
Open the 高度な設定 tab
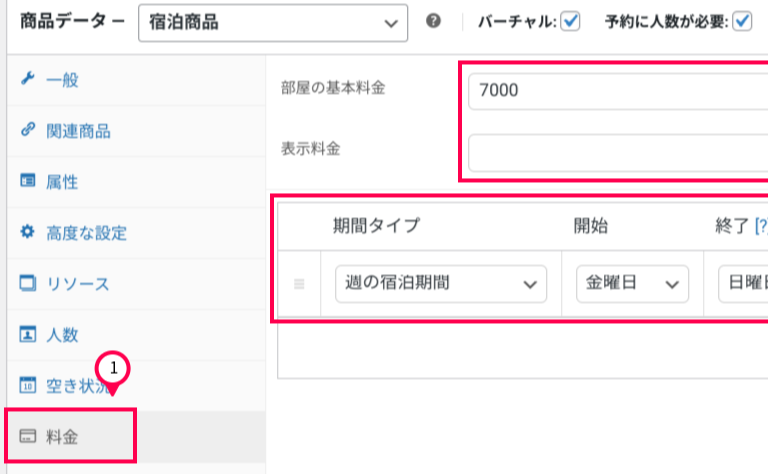[86, 233]
